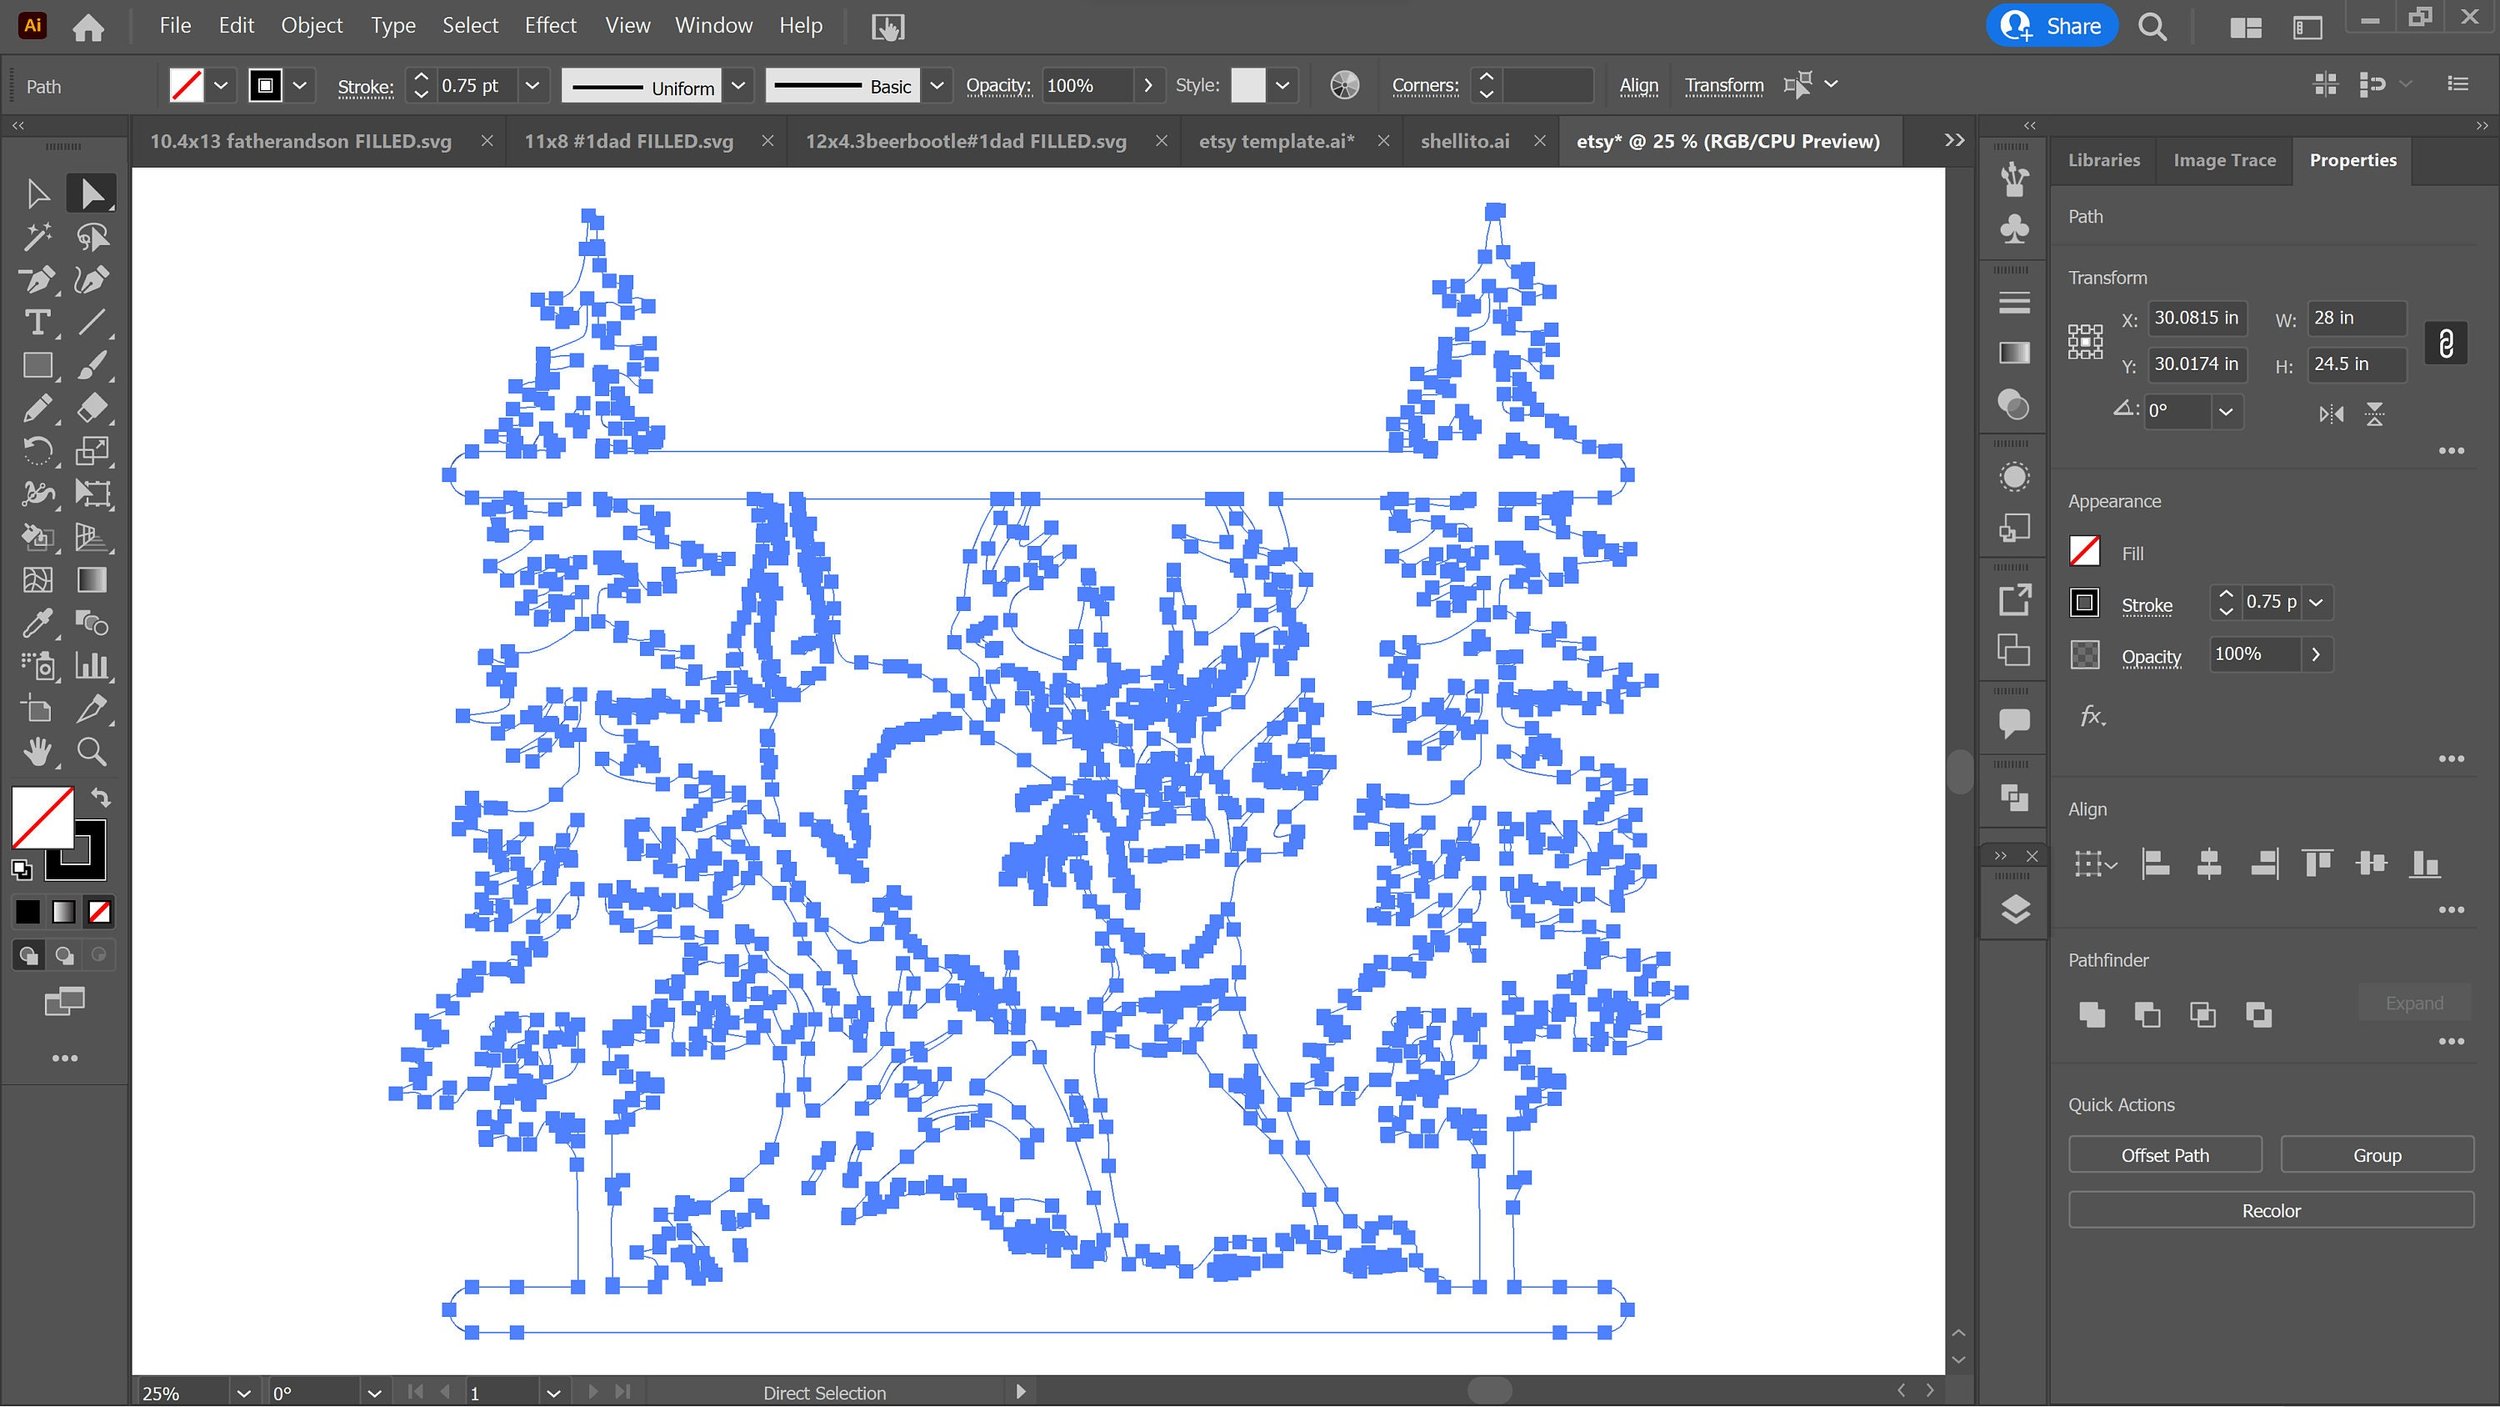The image size is (2500, 1407).
Task: Open the zoom level dropdown at 25%
Action: coord(243,1393)
